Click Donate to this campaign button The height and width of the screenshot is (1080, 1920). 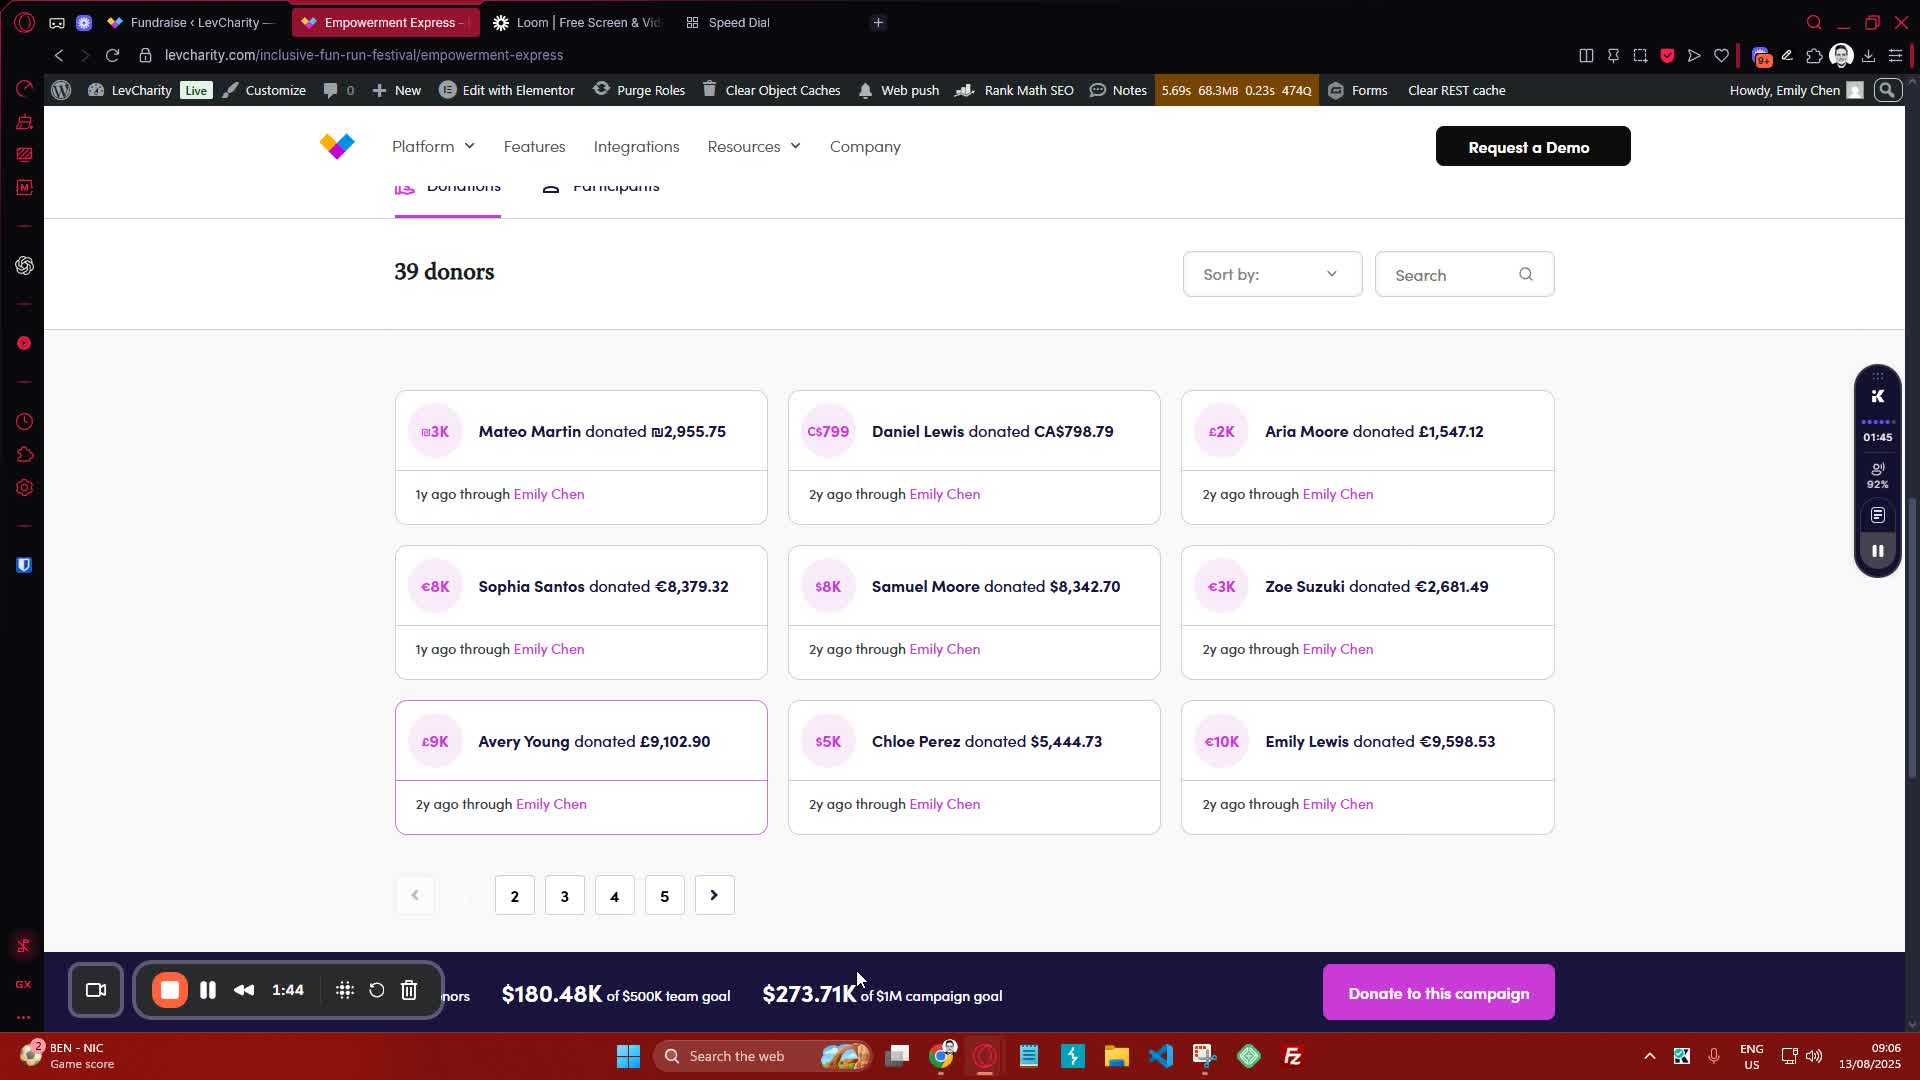pyautogui.click(x=1438, y=993)
